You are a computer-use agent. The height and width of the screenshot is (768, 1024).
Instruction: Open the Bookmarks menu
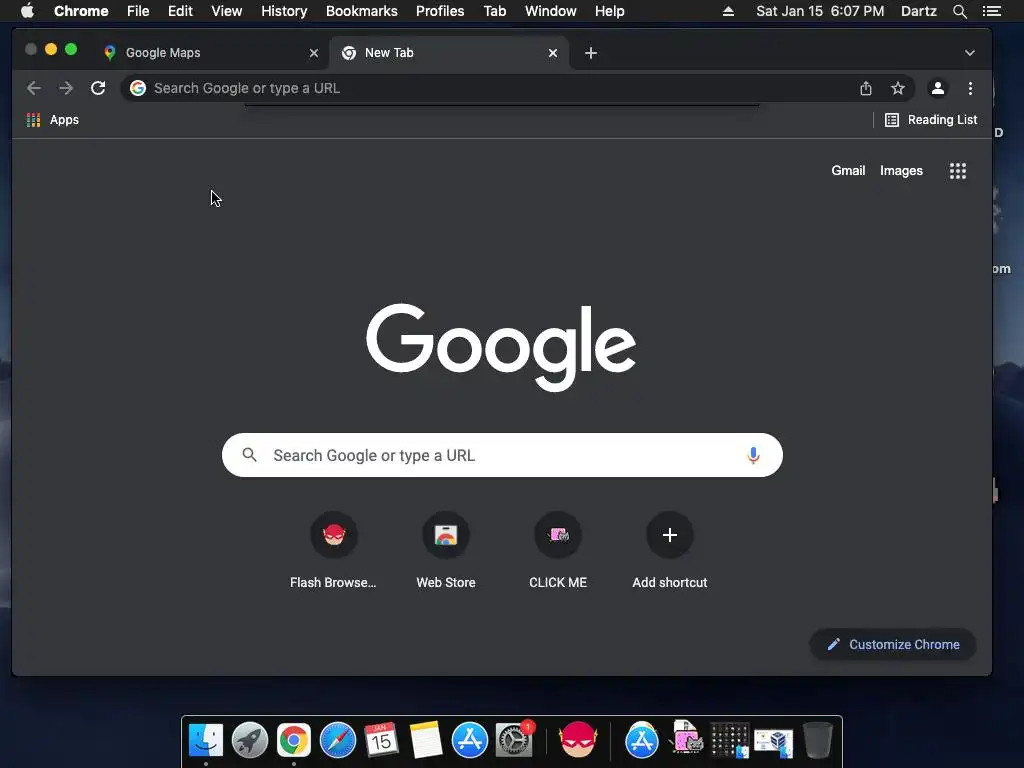coord(362,11)
